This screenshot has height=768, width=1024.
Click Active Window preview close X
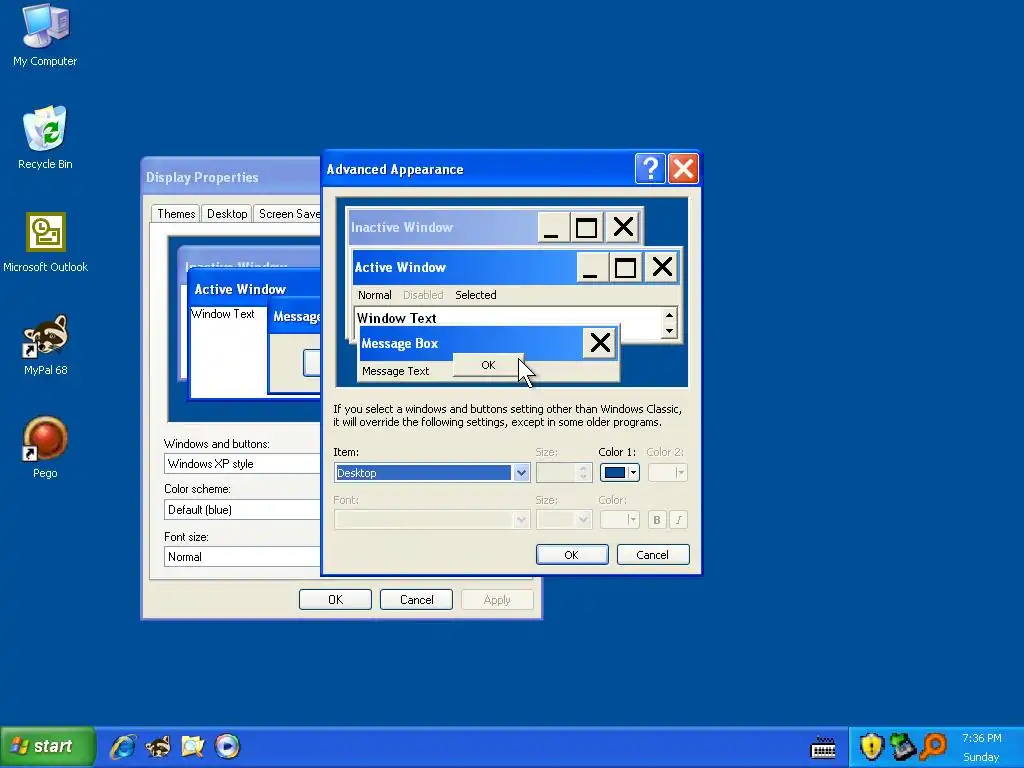pyautogui.click(x=662, y=267)
